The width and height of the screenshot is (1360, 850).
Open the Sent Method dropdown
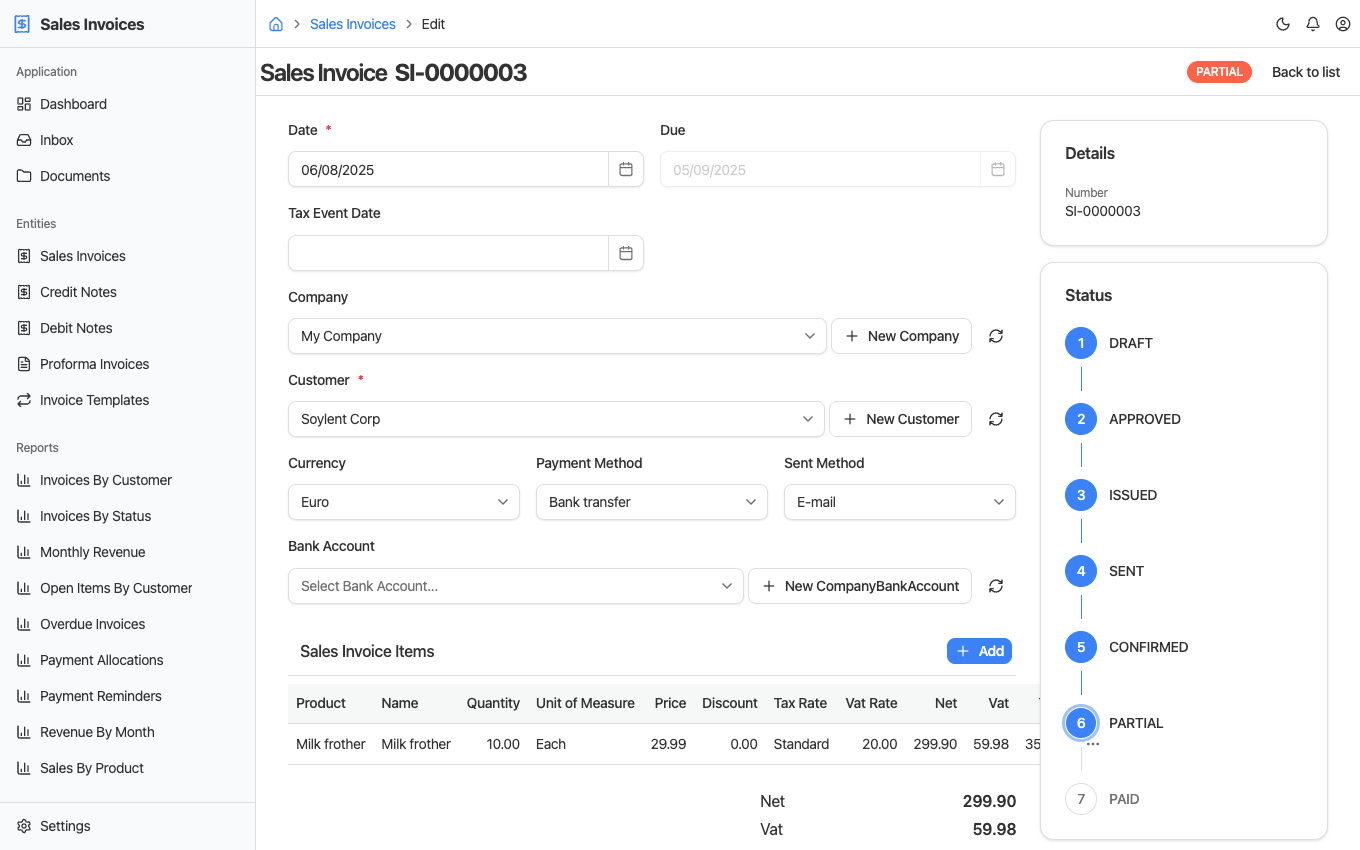[x=900, y=502]
